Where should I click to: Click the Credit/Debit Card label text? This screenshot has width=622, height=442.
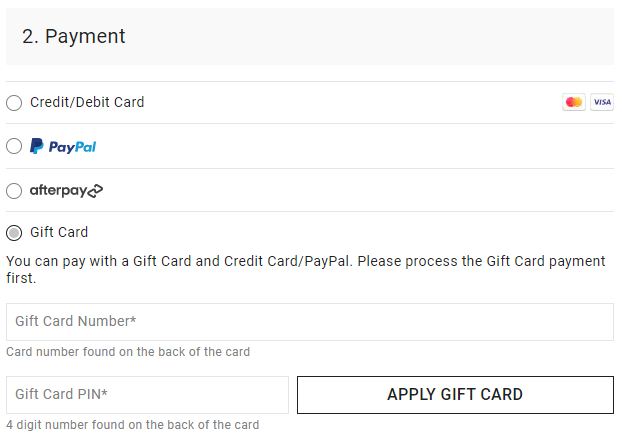tap(87, 102)
